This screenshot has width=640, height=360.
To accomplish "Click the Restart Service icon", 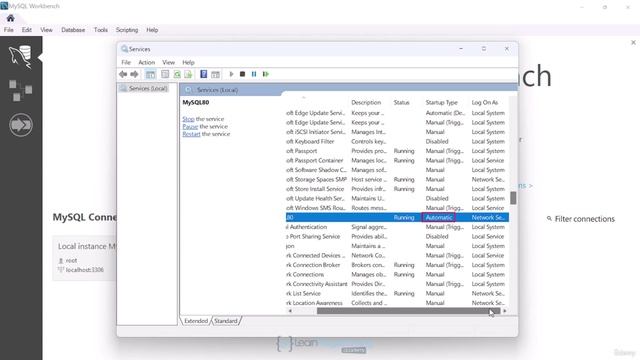I will click(x=266, y=74).
